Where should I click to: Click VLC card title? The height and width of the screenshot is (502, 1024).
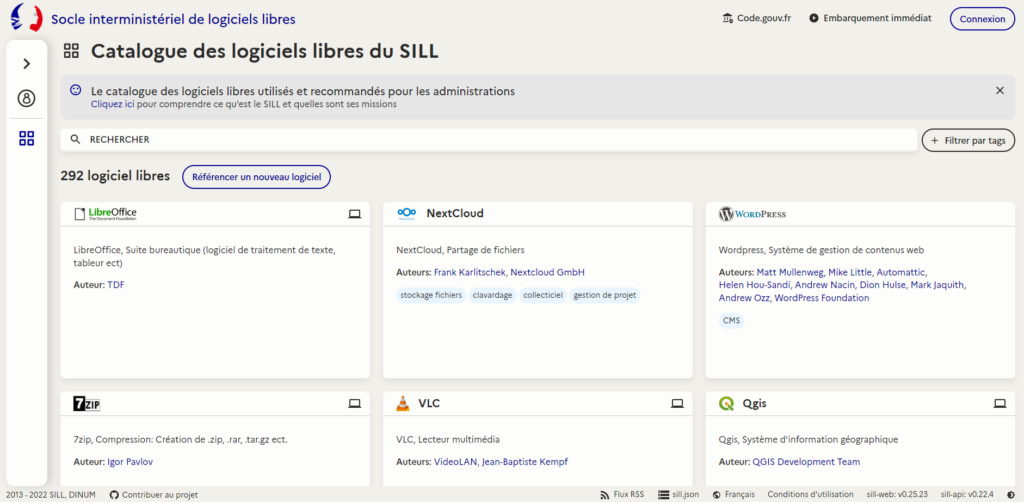tap(429, 403)
